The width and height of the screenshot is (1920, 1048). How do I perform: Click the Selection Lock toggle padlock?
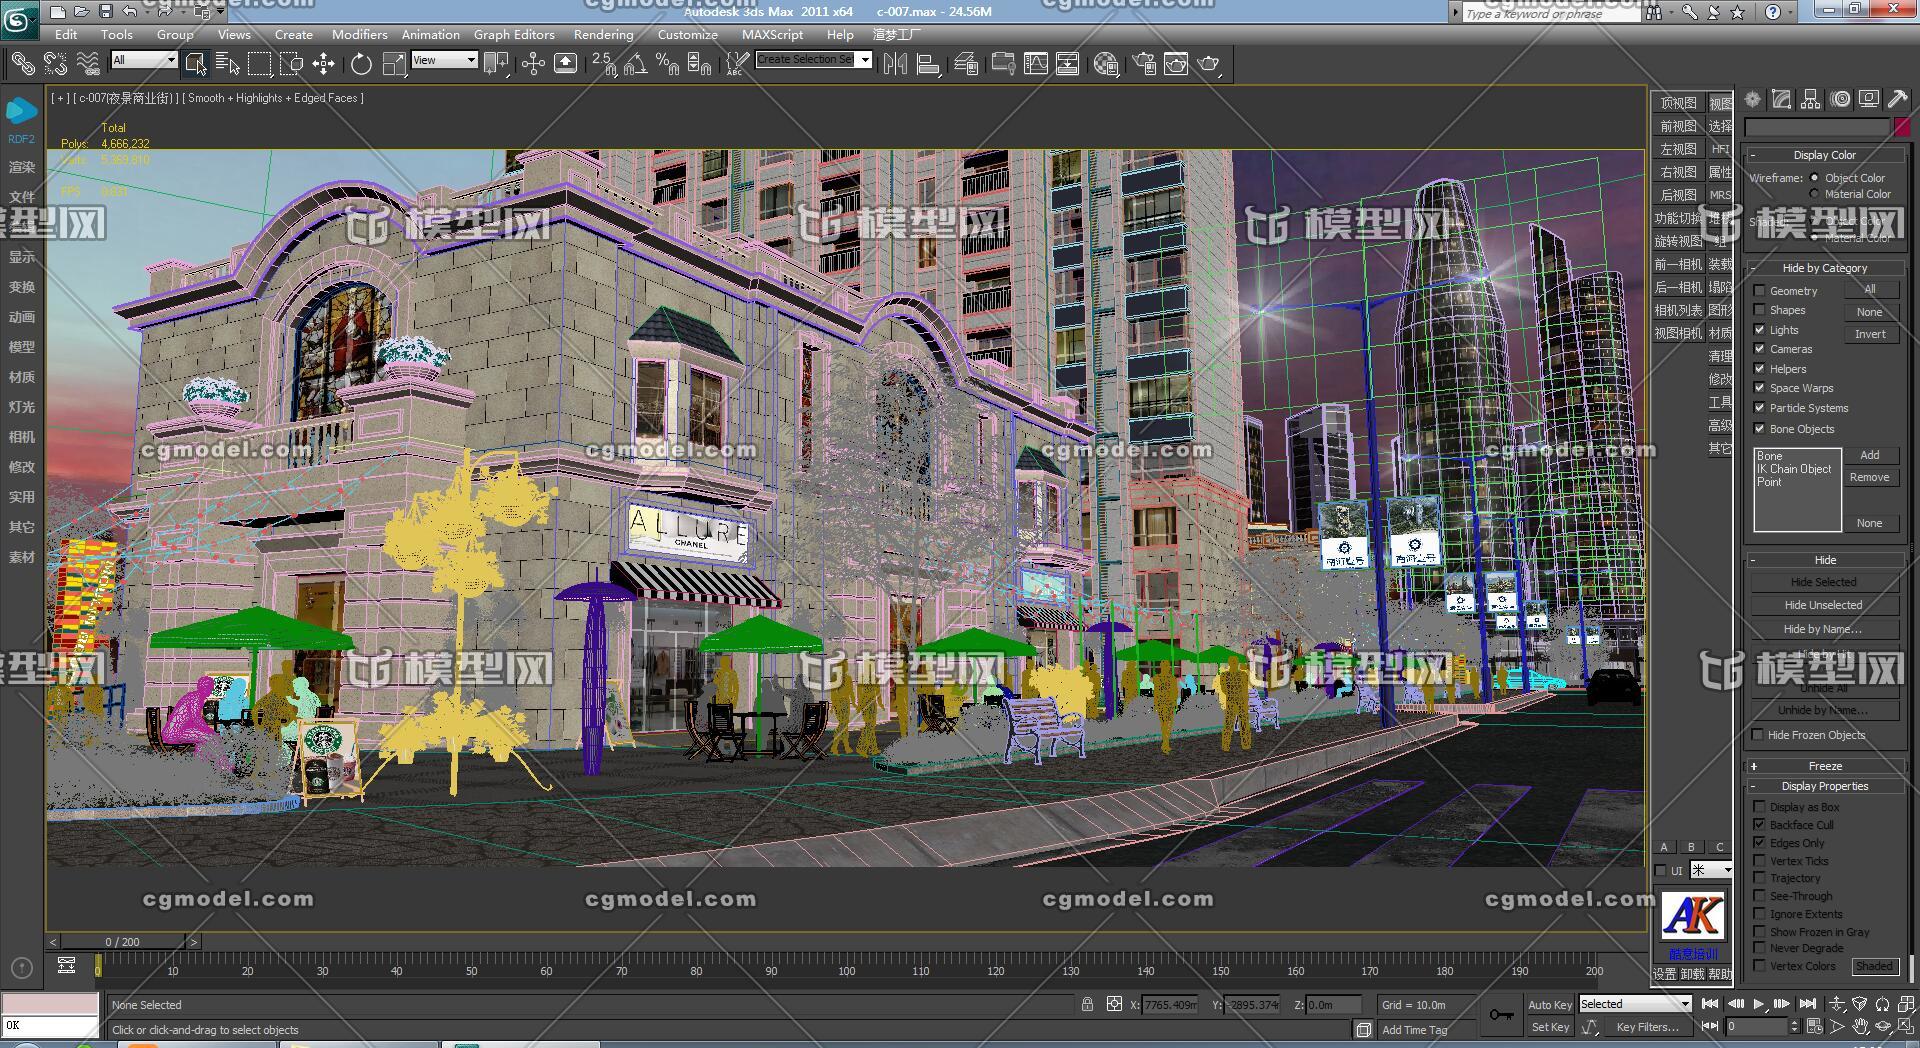coord(1087,1004)
